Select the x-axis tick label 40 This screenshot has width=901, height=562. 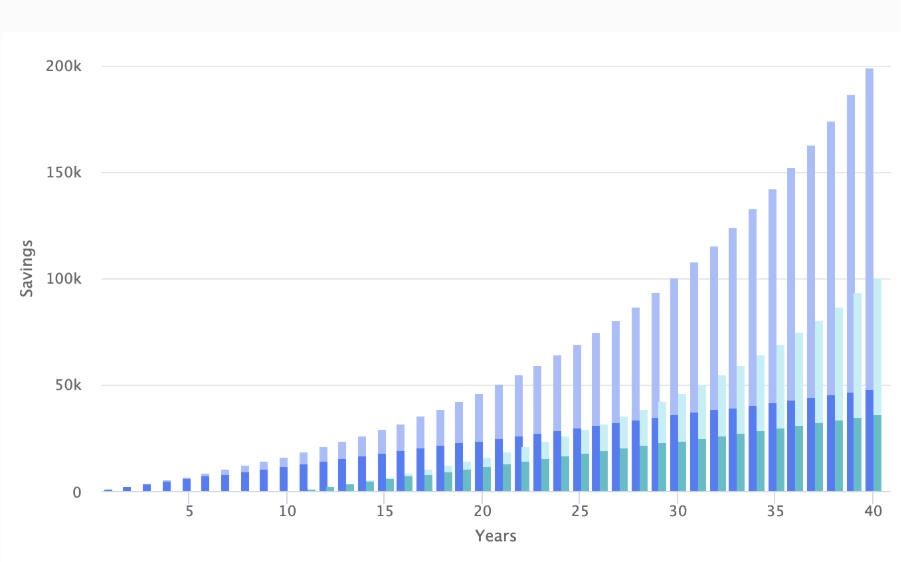pos(871,511)
